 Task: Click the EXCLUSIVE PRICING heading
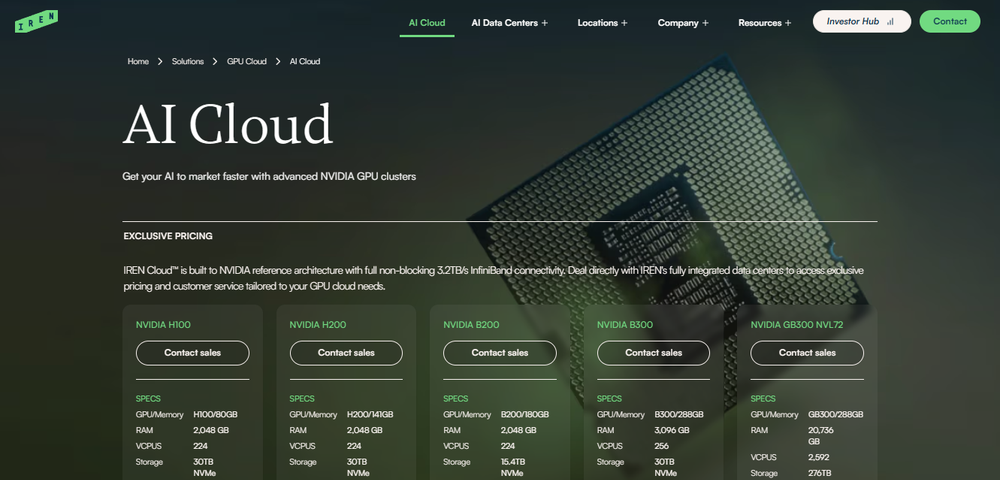168,236
